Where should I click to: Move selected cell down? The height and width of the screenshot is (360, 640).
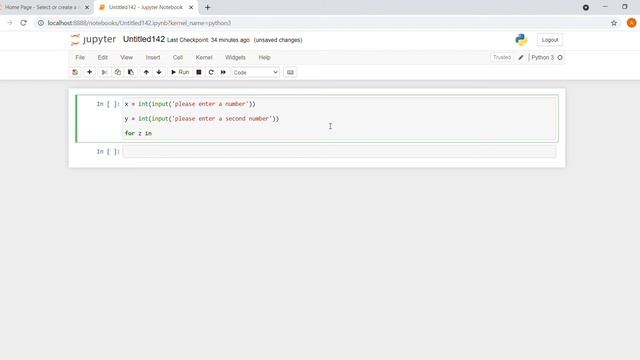click(x=159, y=72)
